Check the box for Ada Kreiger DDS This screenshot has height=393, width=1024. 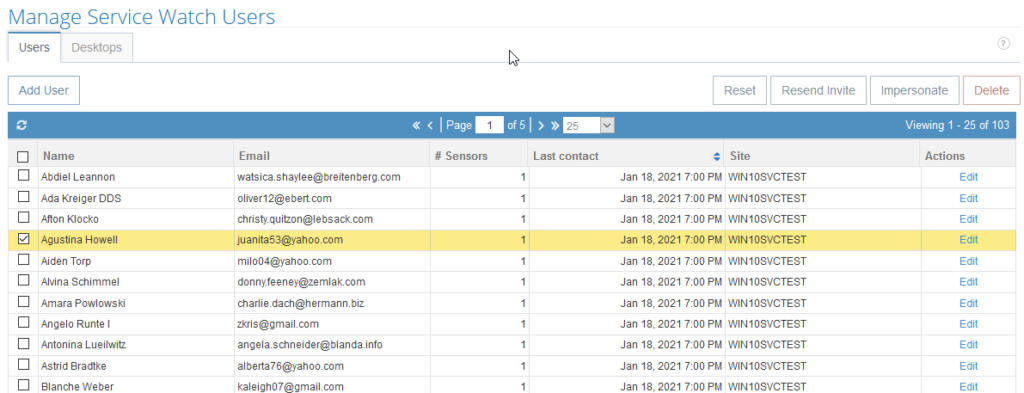coord(23,196)
